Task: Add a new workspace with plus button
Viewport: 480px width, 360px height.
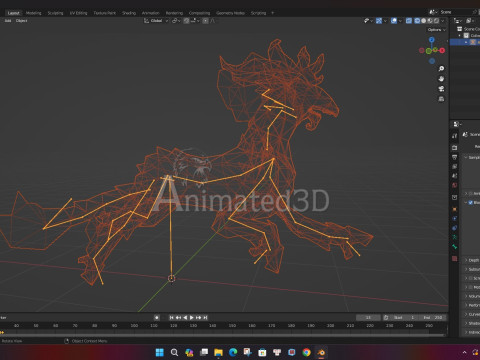Action: 272,13
